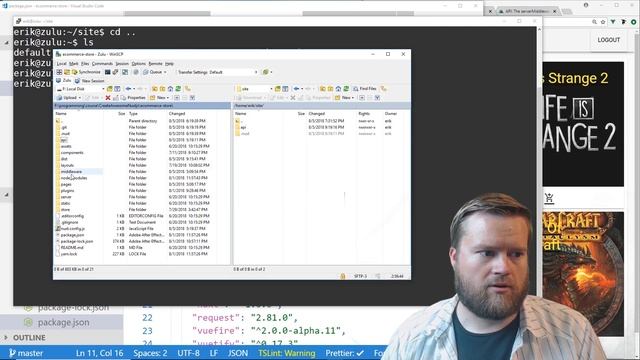
Task: Select the .git folder in local panel
Action: click(64, 127)
